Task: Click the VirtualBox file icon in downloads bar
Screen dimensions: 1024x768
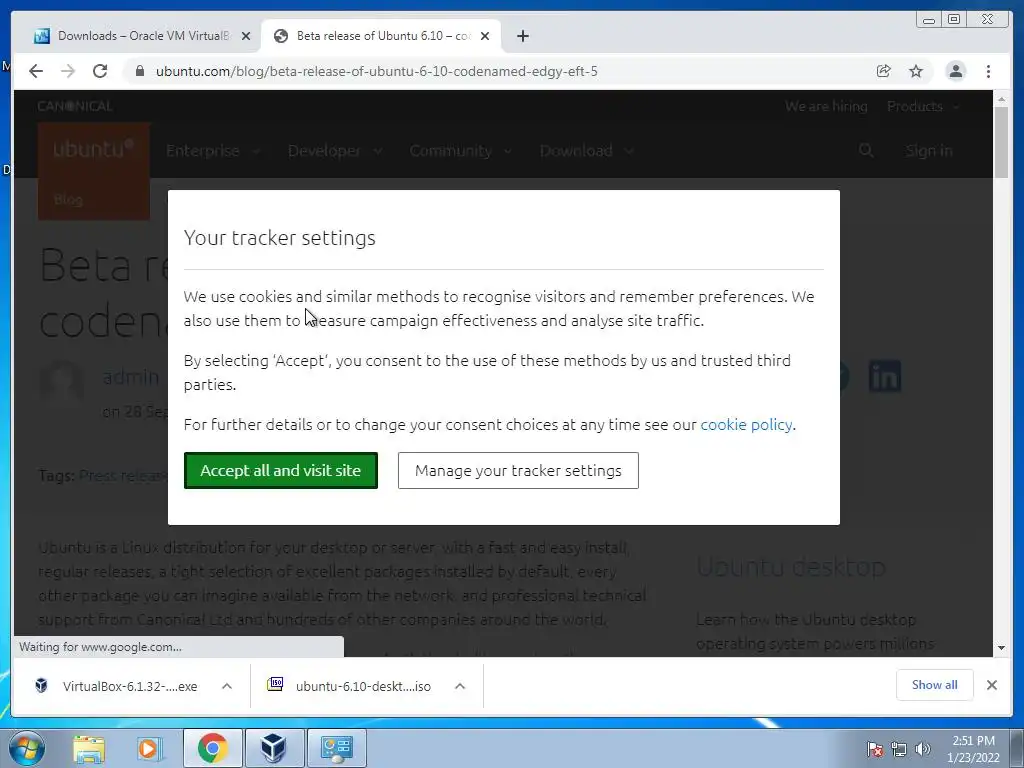Action: [x=41, y=685]
